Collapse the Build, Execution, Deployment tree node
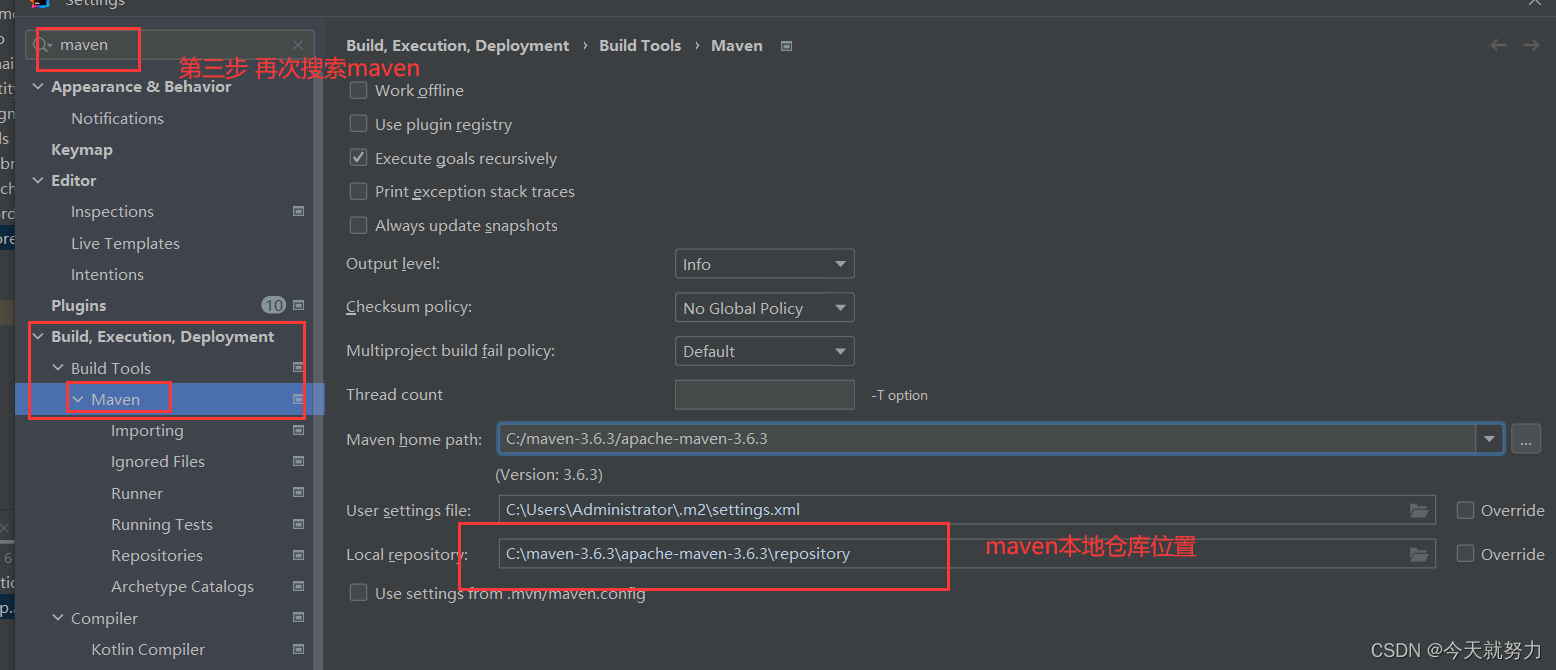The height and width of the screenshot is (670, 1556). click(x=38, y=336)
